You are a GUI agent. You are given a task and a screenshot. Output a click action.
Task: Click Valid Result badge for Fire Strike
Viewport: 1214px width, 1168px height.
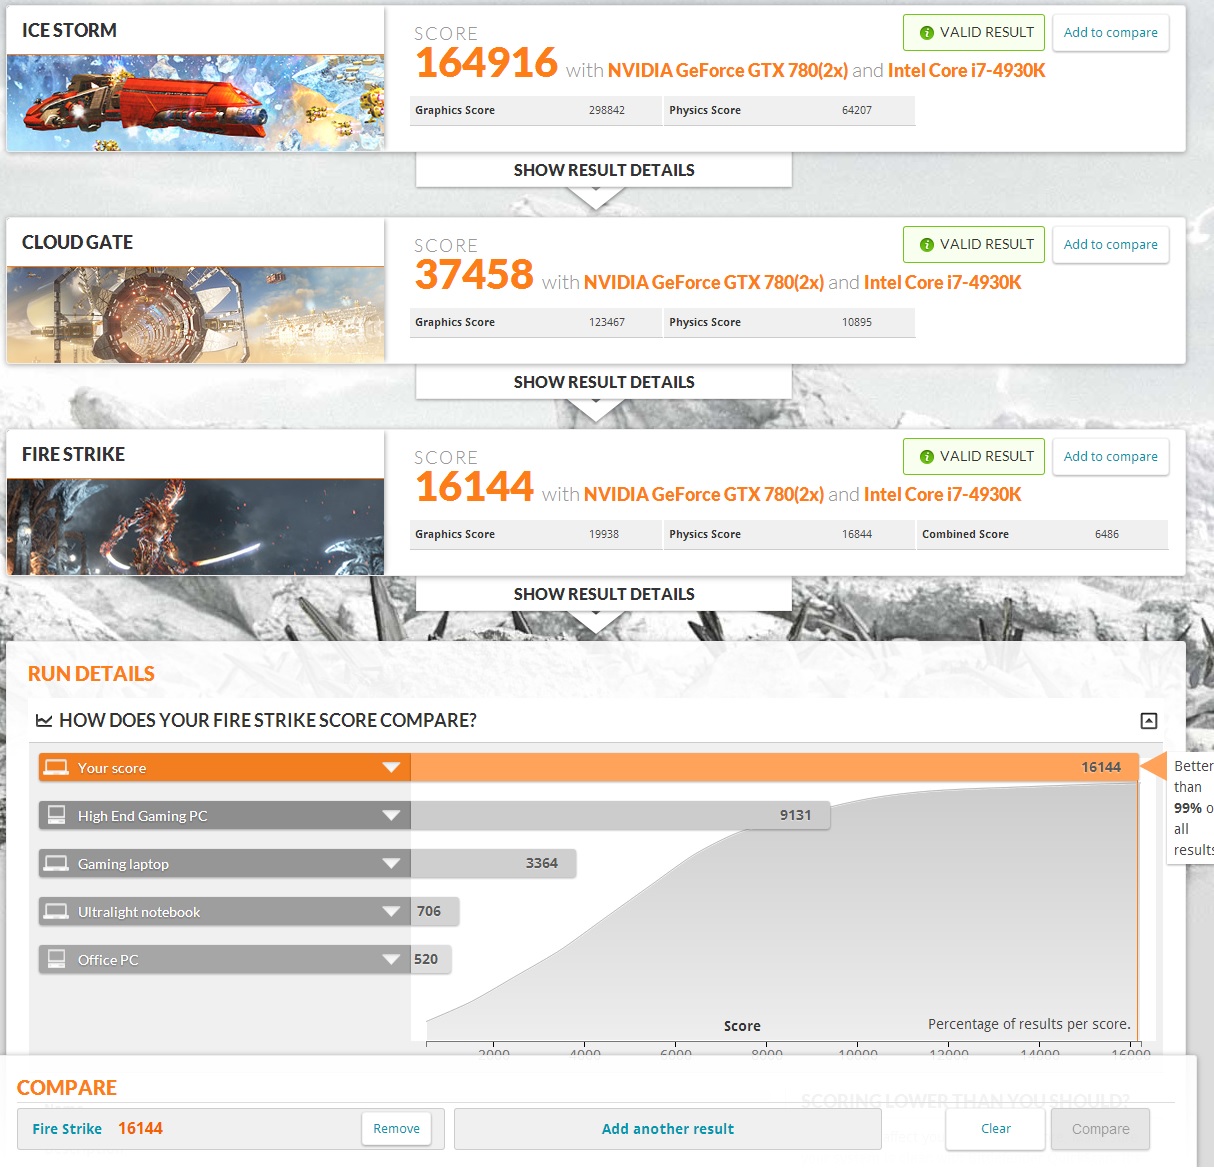pyautogui.click(x=974, y=457)
